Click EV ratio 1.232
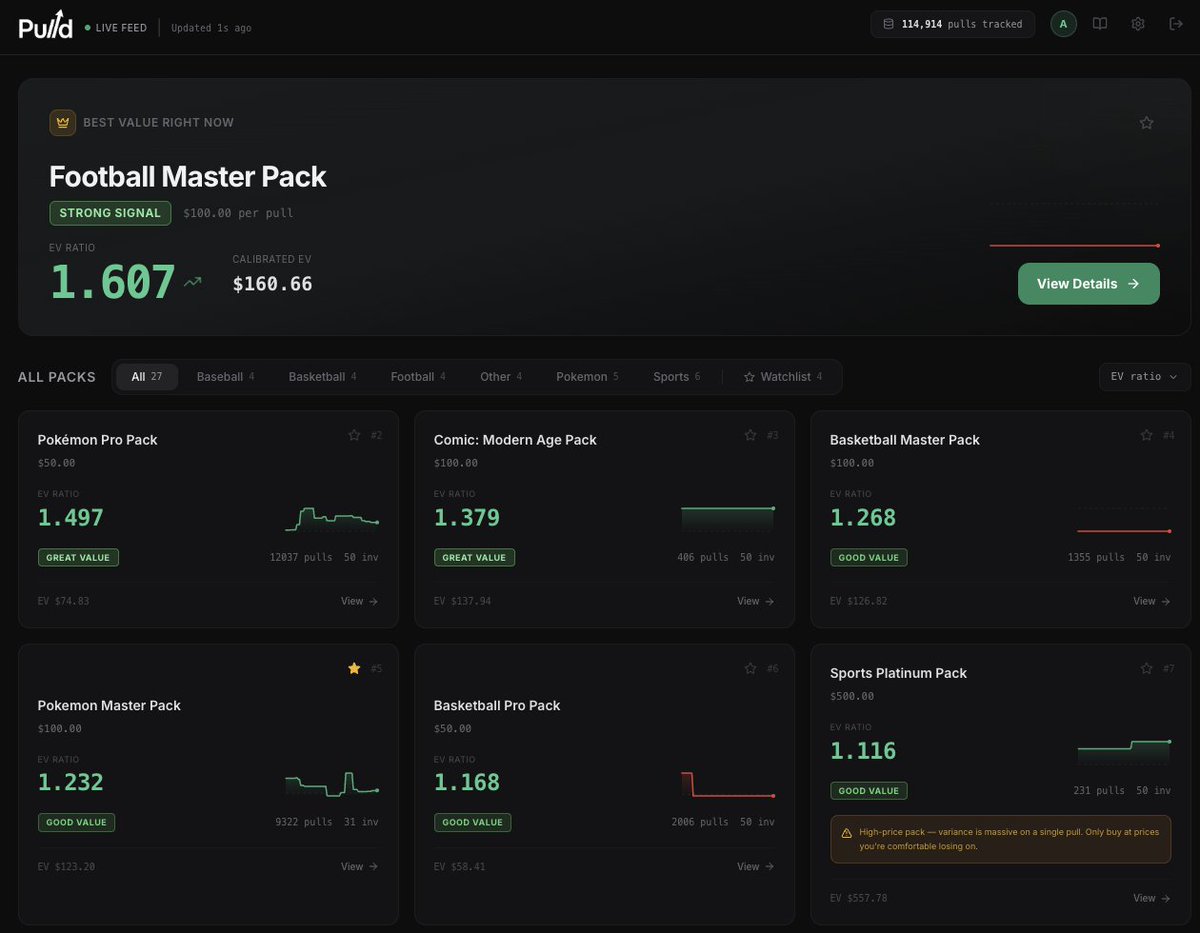Screen dimensions: 1200x933 (71, 782)
